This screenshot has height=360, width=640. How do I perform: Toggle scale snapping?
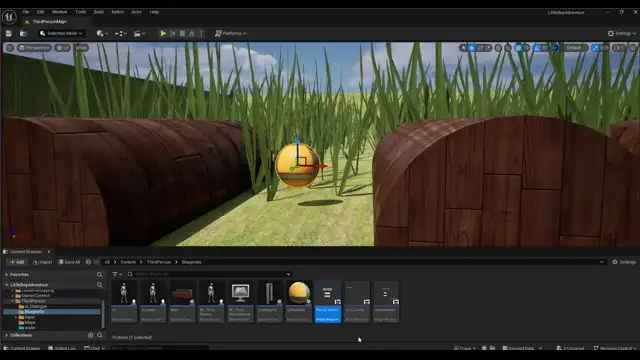pyautogui.click(x=596, y=48)
